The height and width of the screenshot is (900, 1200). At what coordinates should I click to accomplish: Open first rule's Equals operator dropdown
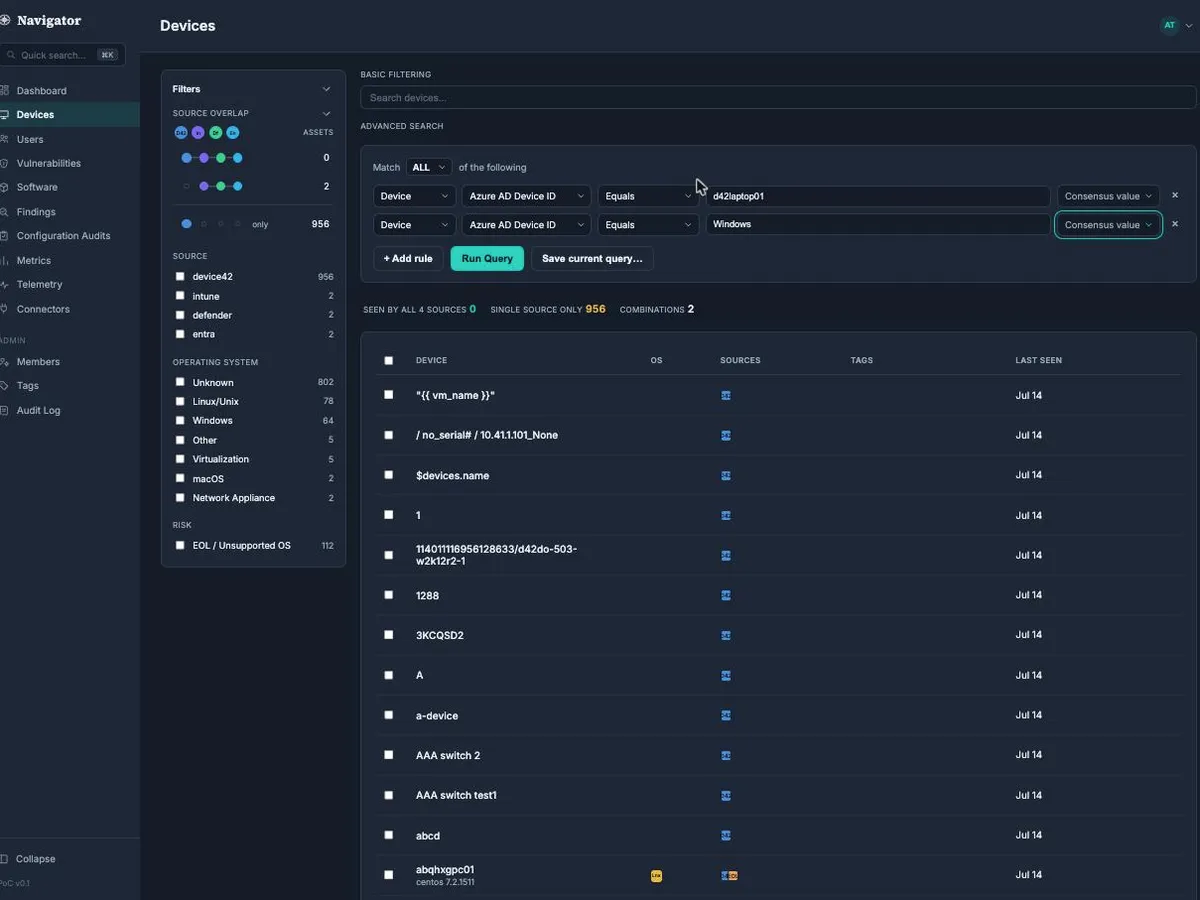[648, 196]
